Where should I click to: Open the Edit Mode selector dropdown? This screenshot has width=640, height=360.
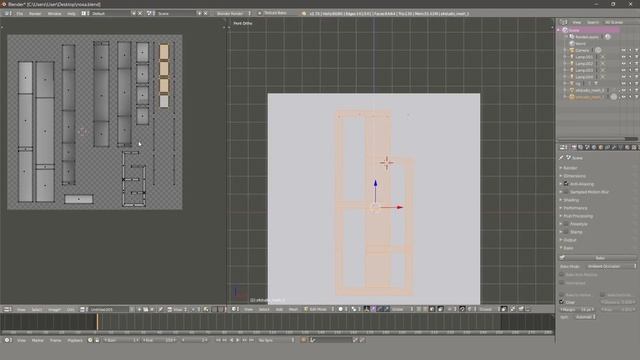[319, 309]
